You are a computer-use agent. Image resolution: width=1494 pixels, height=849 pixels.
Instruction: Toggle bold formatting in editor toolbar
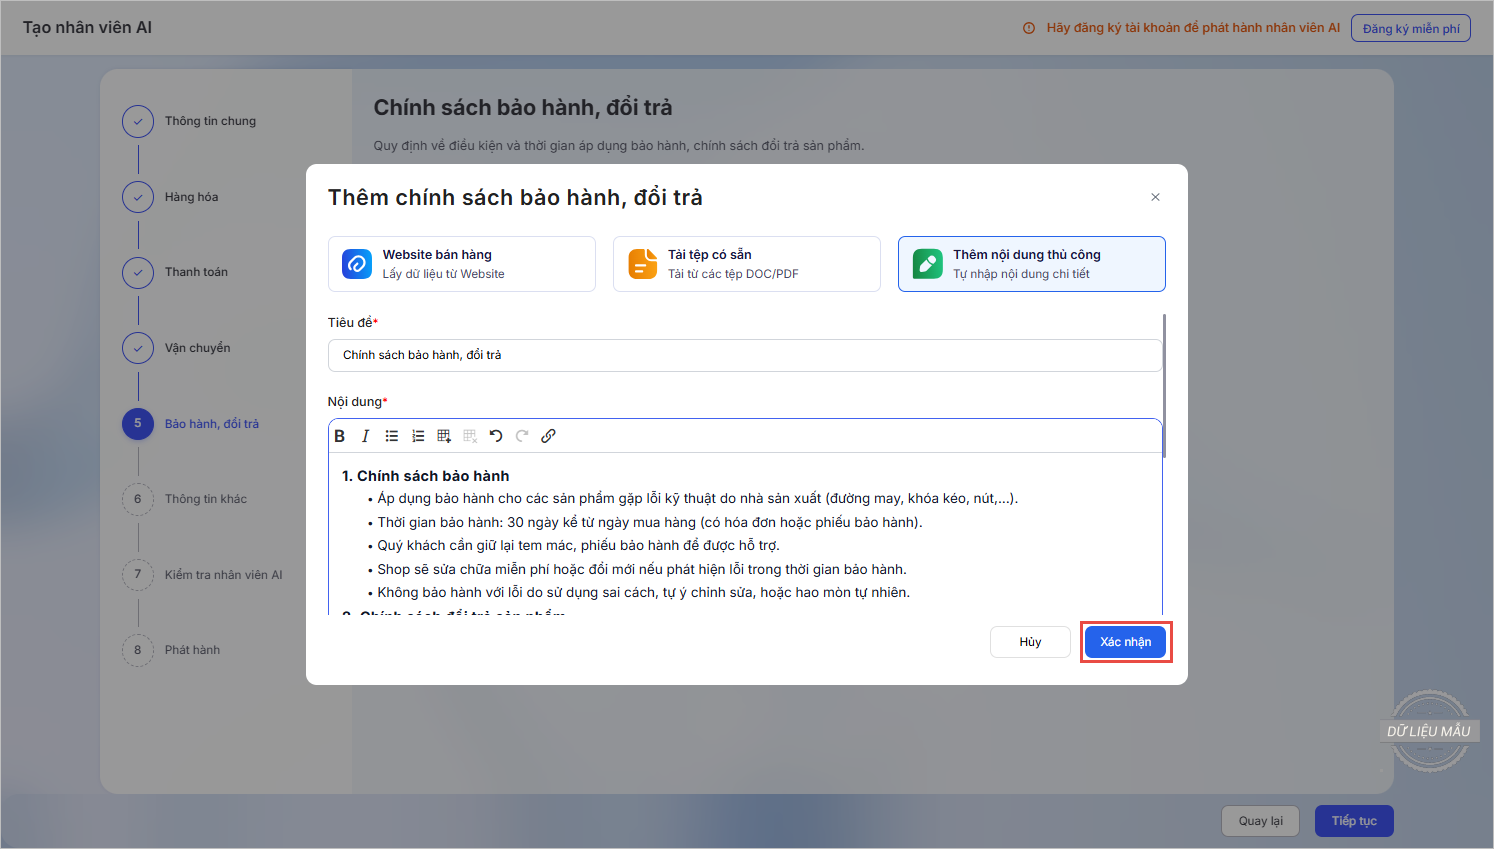[340, 436]
